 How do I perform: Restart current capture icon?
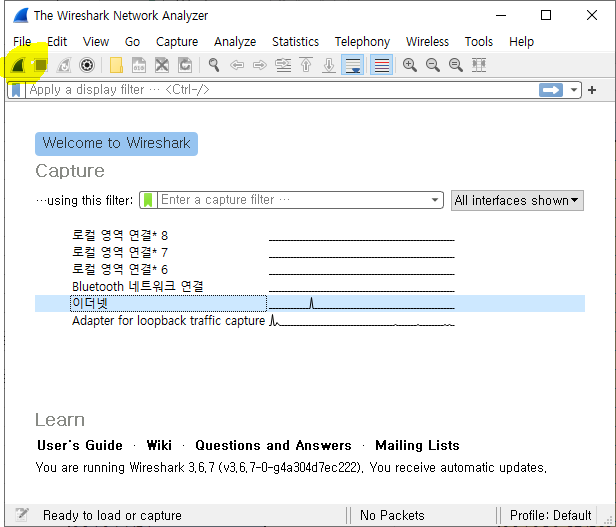(x=64, y=65)
